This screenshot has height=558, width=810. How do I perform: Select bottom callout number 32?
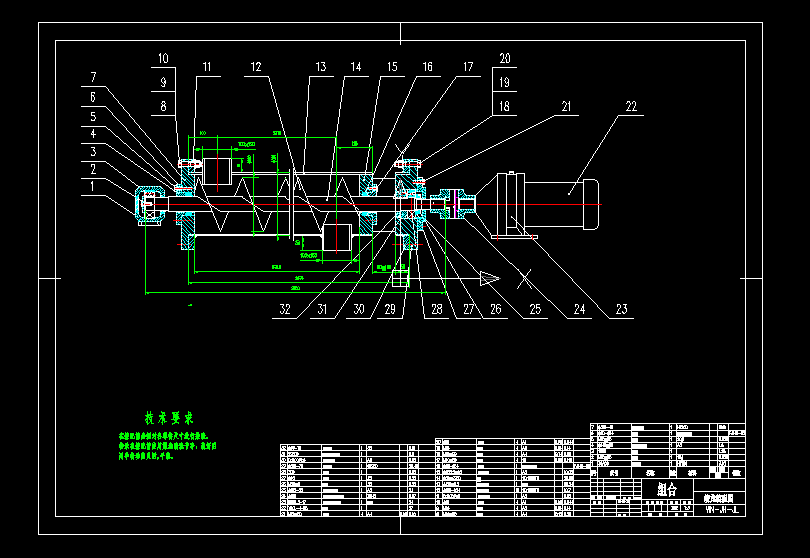click(285, 309)
